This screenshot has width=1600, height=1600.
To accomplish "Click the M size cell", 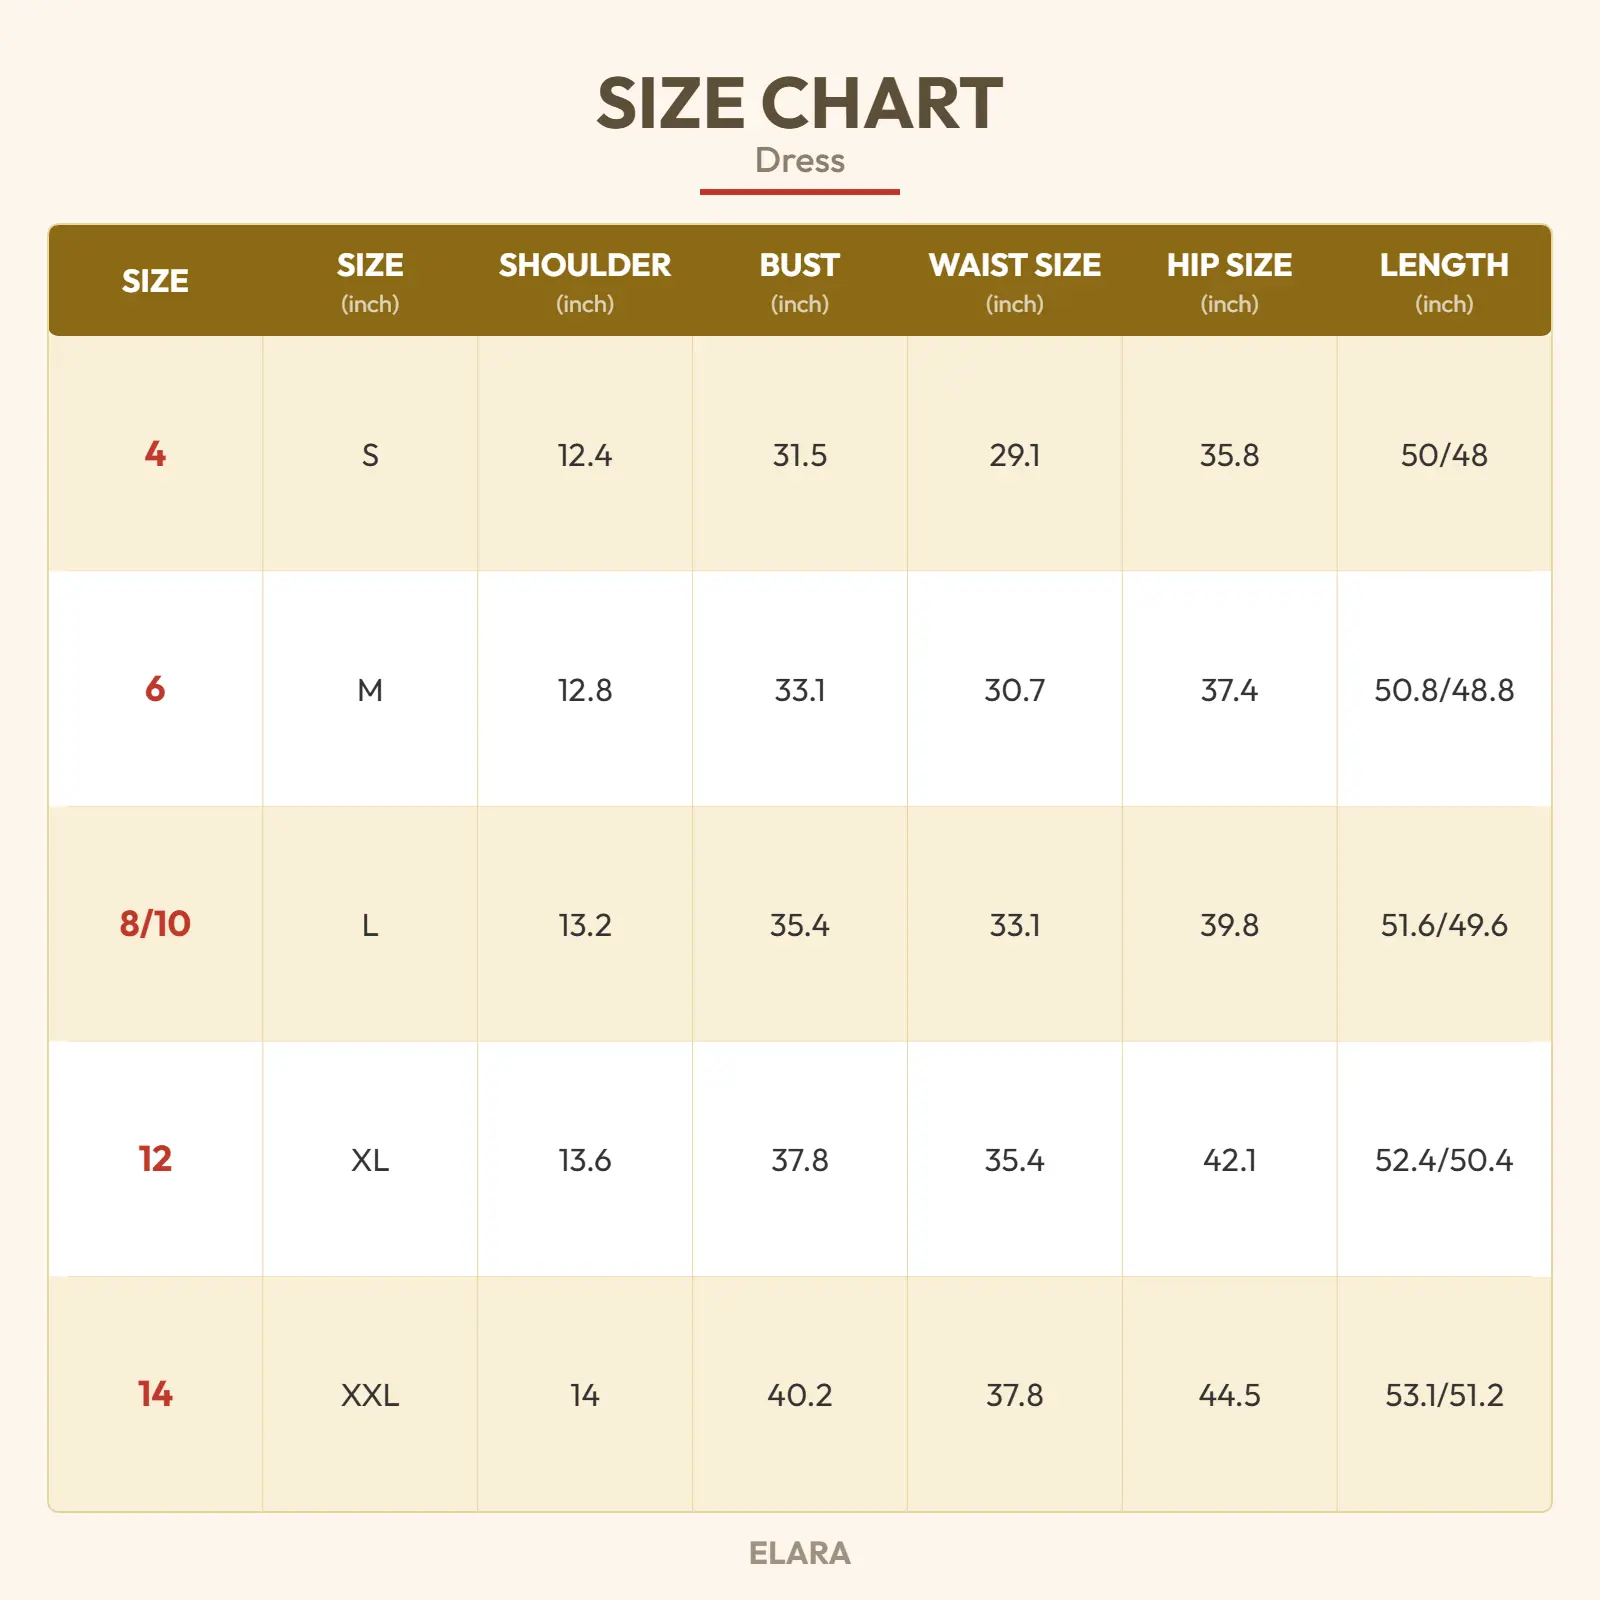I will [x=370, y=690].
